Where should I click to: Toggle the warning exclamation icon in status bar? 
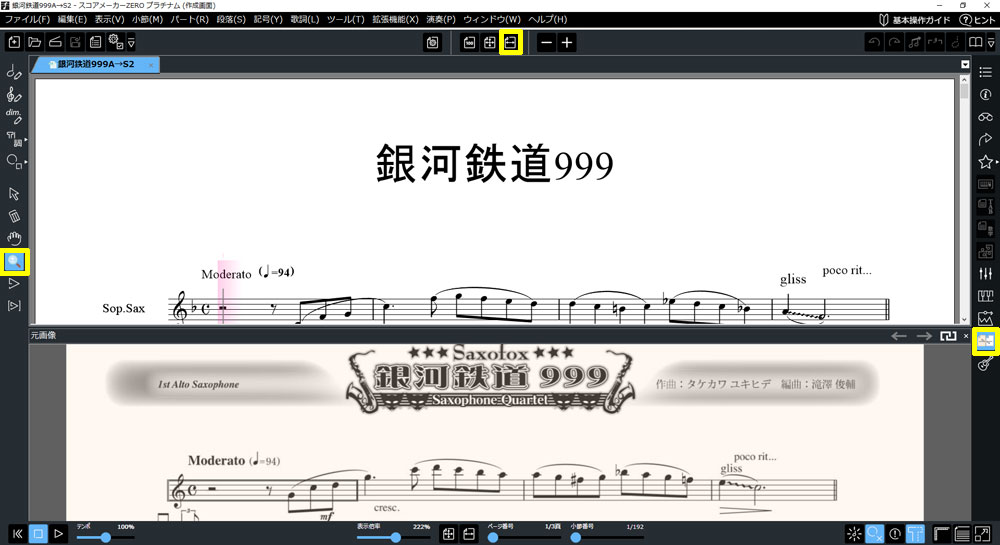(x=895, y=534)
